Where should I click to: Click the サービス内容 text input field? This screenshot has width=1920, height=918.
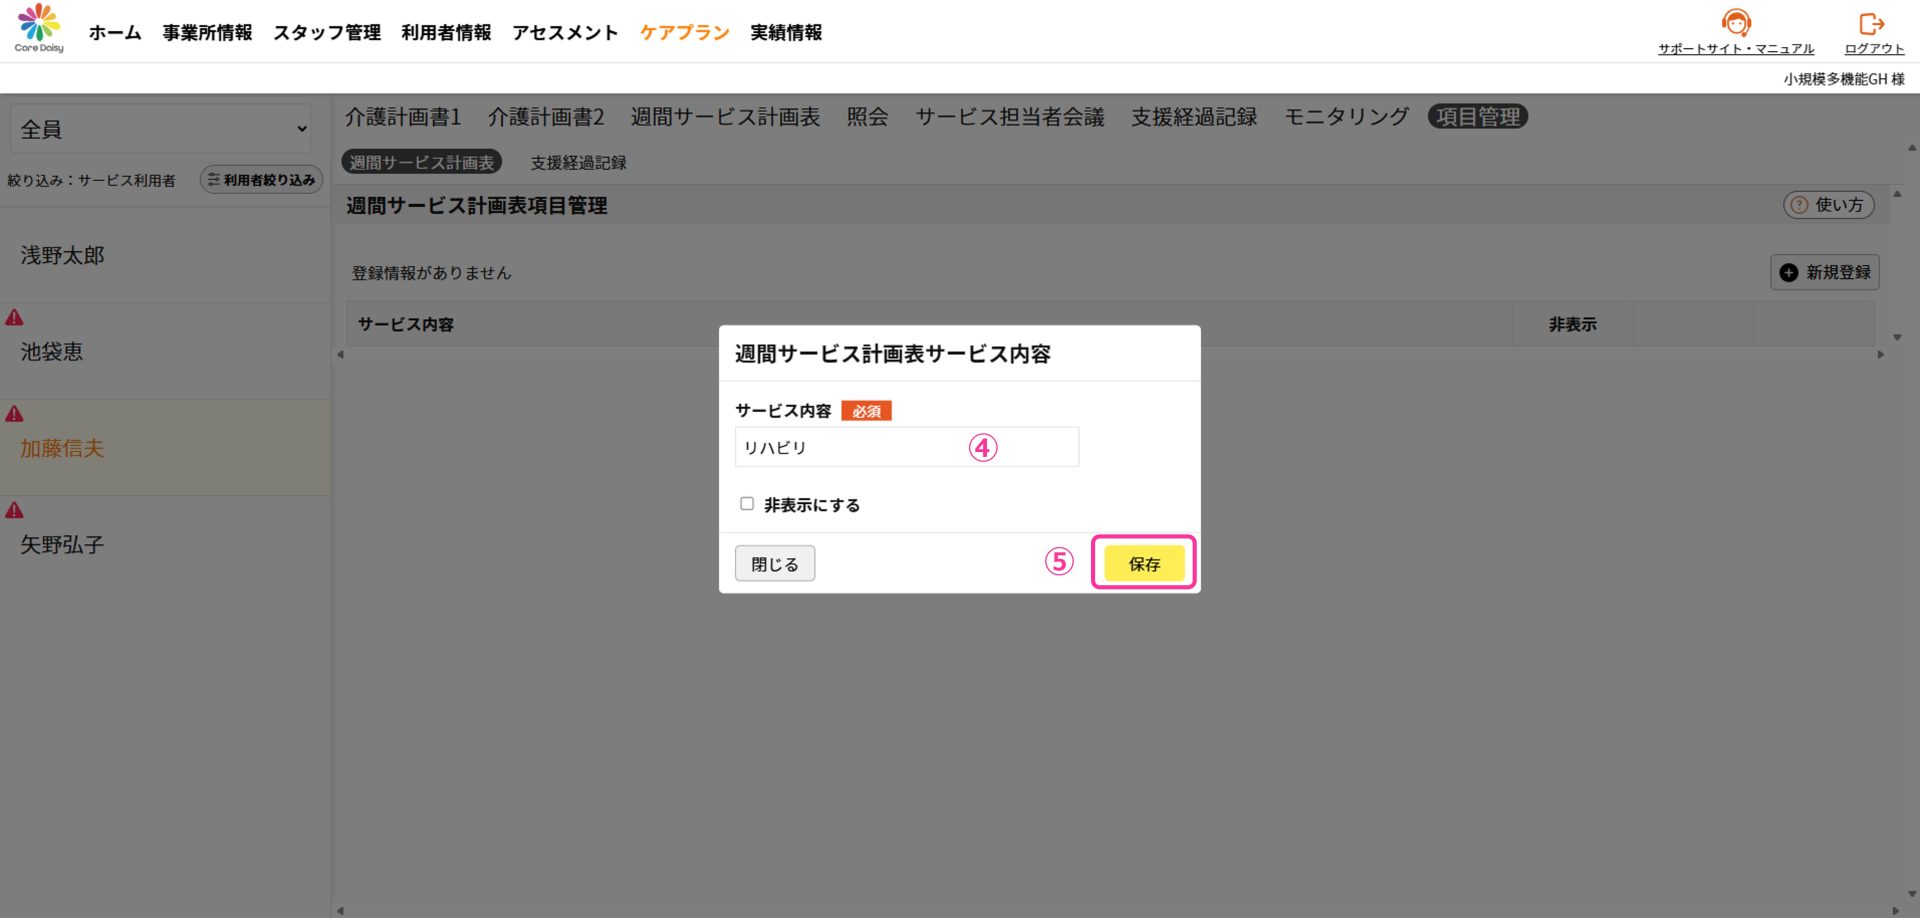850,447
